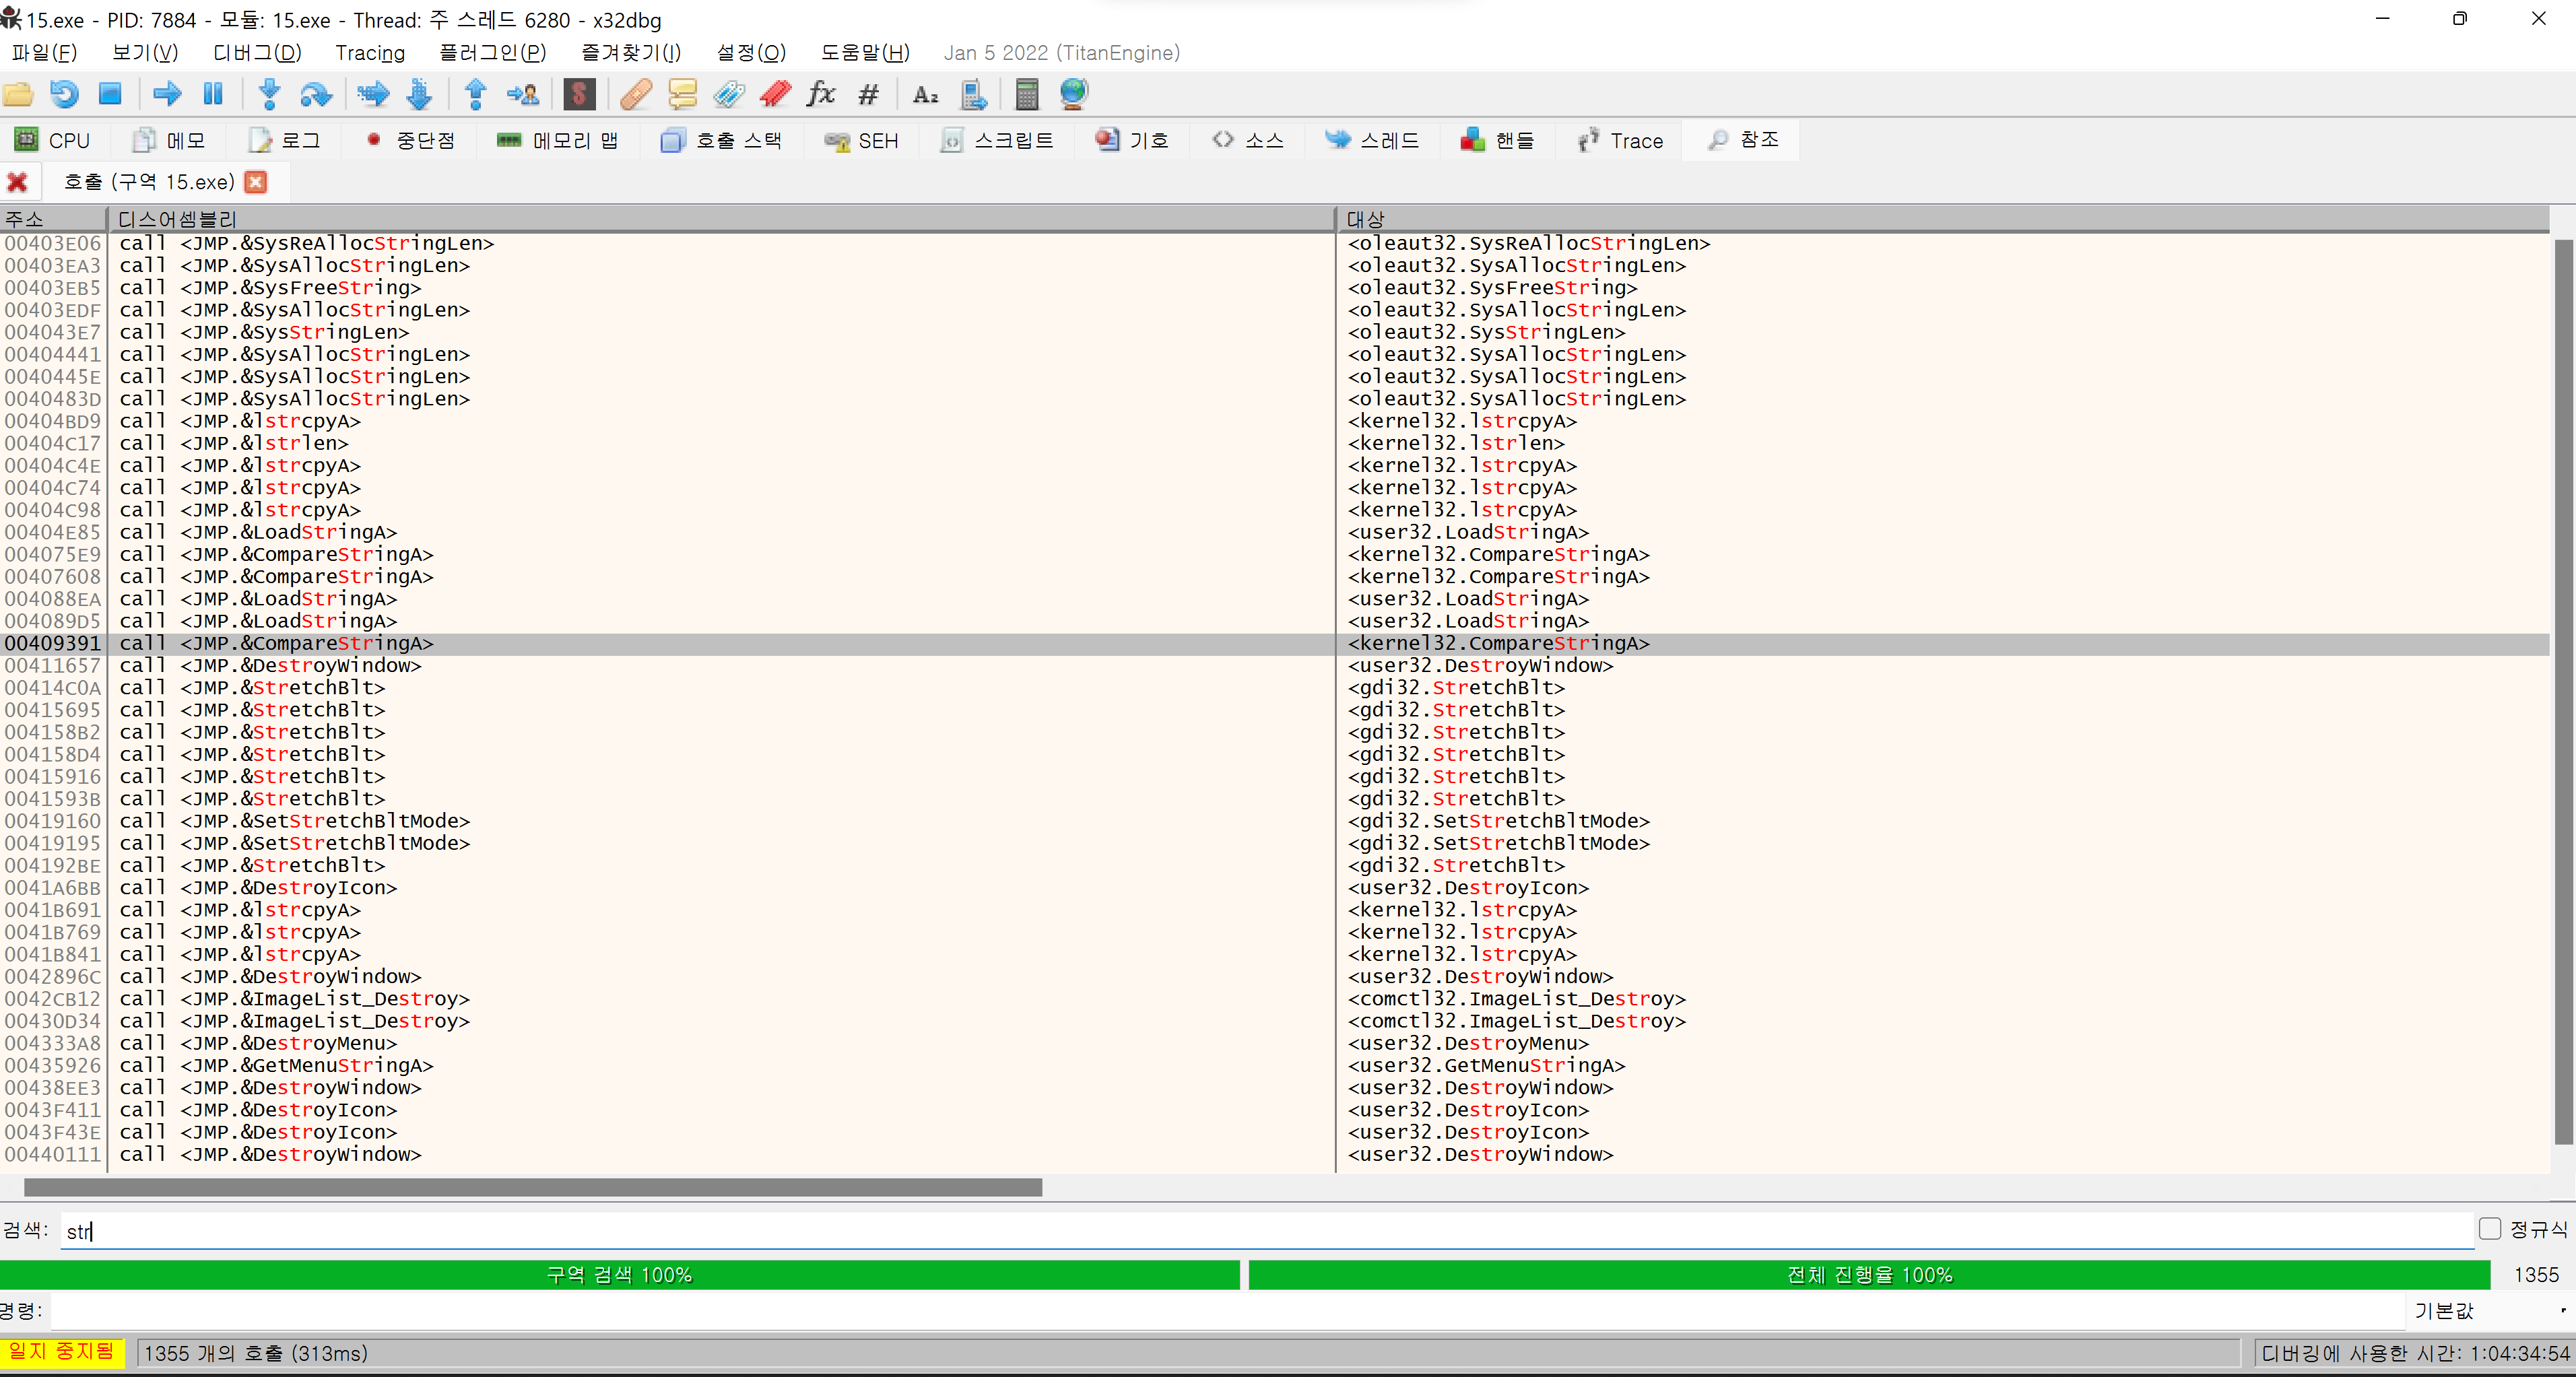Start trace over with the dotted down arrow
The width and height of the screenshot is (2576, 1377).
pyautogui.click(x=420, y=95)
